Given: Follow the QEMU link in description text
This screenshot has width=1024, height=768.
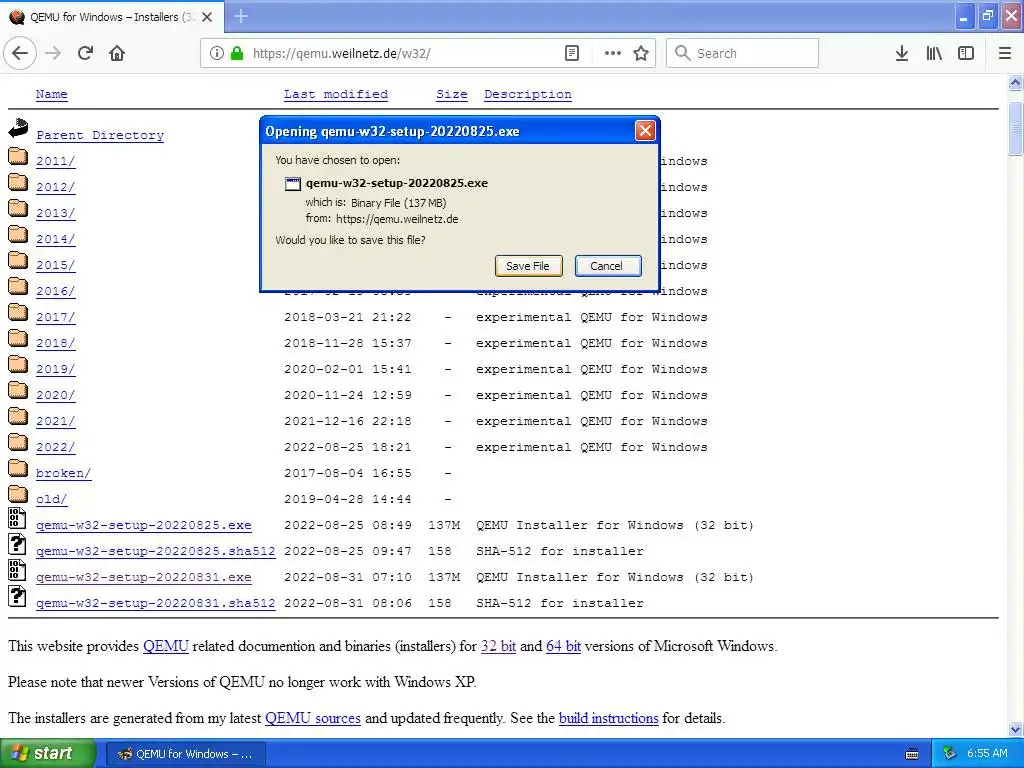Looking at the screenshot, I should (166, 646).
